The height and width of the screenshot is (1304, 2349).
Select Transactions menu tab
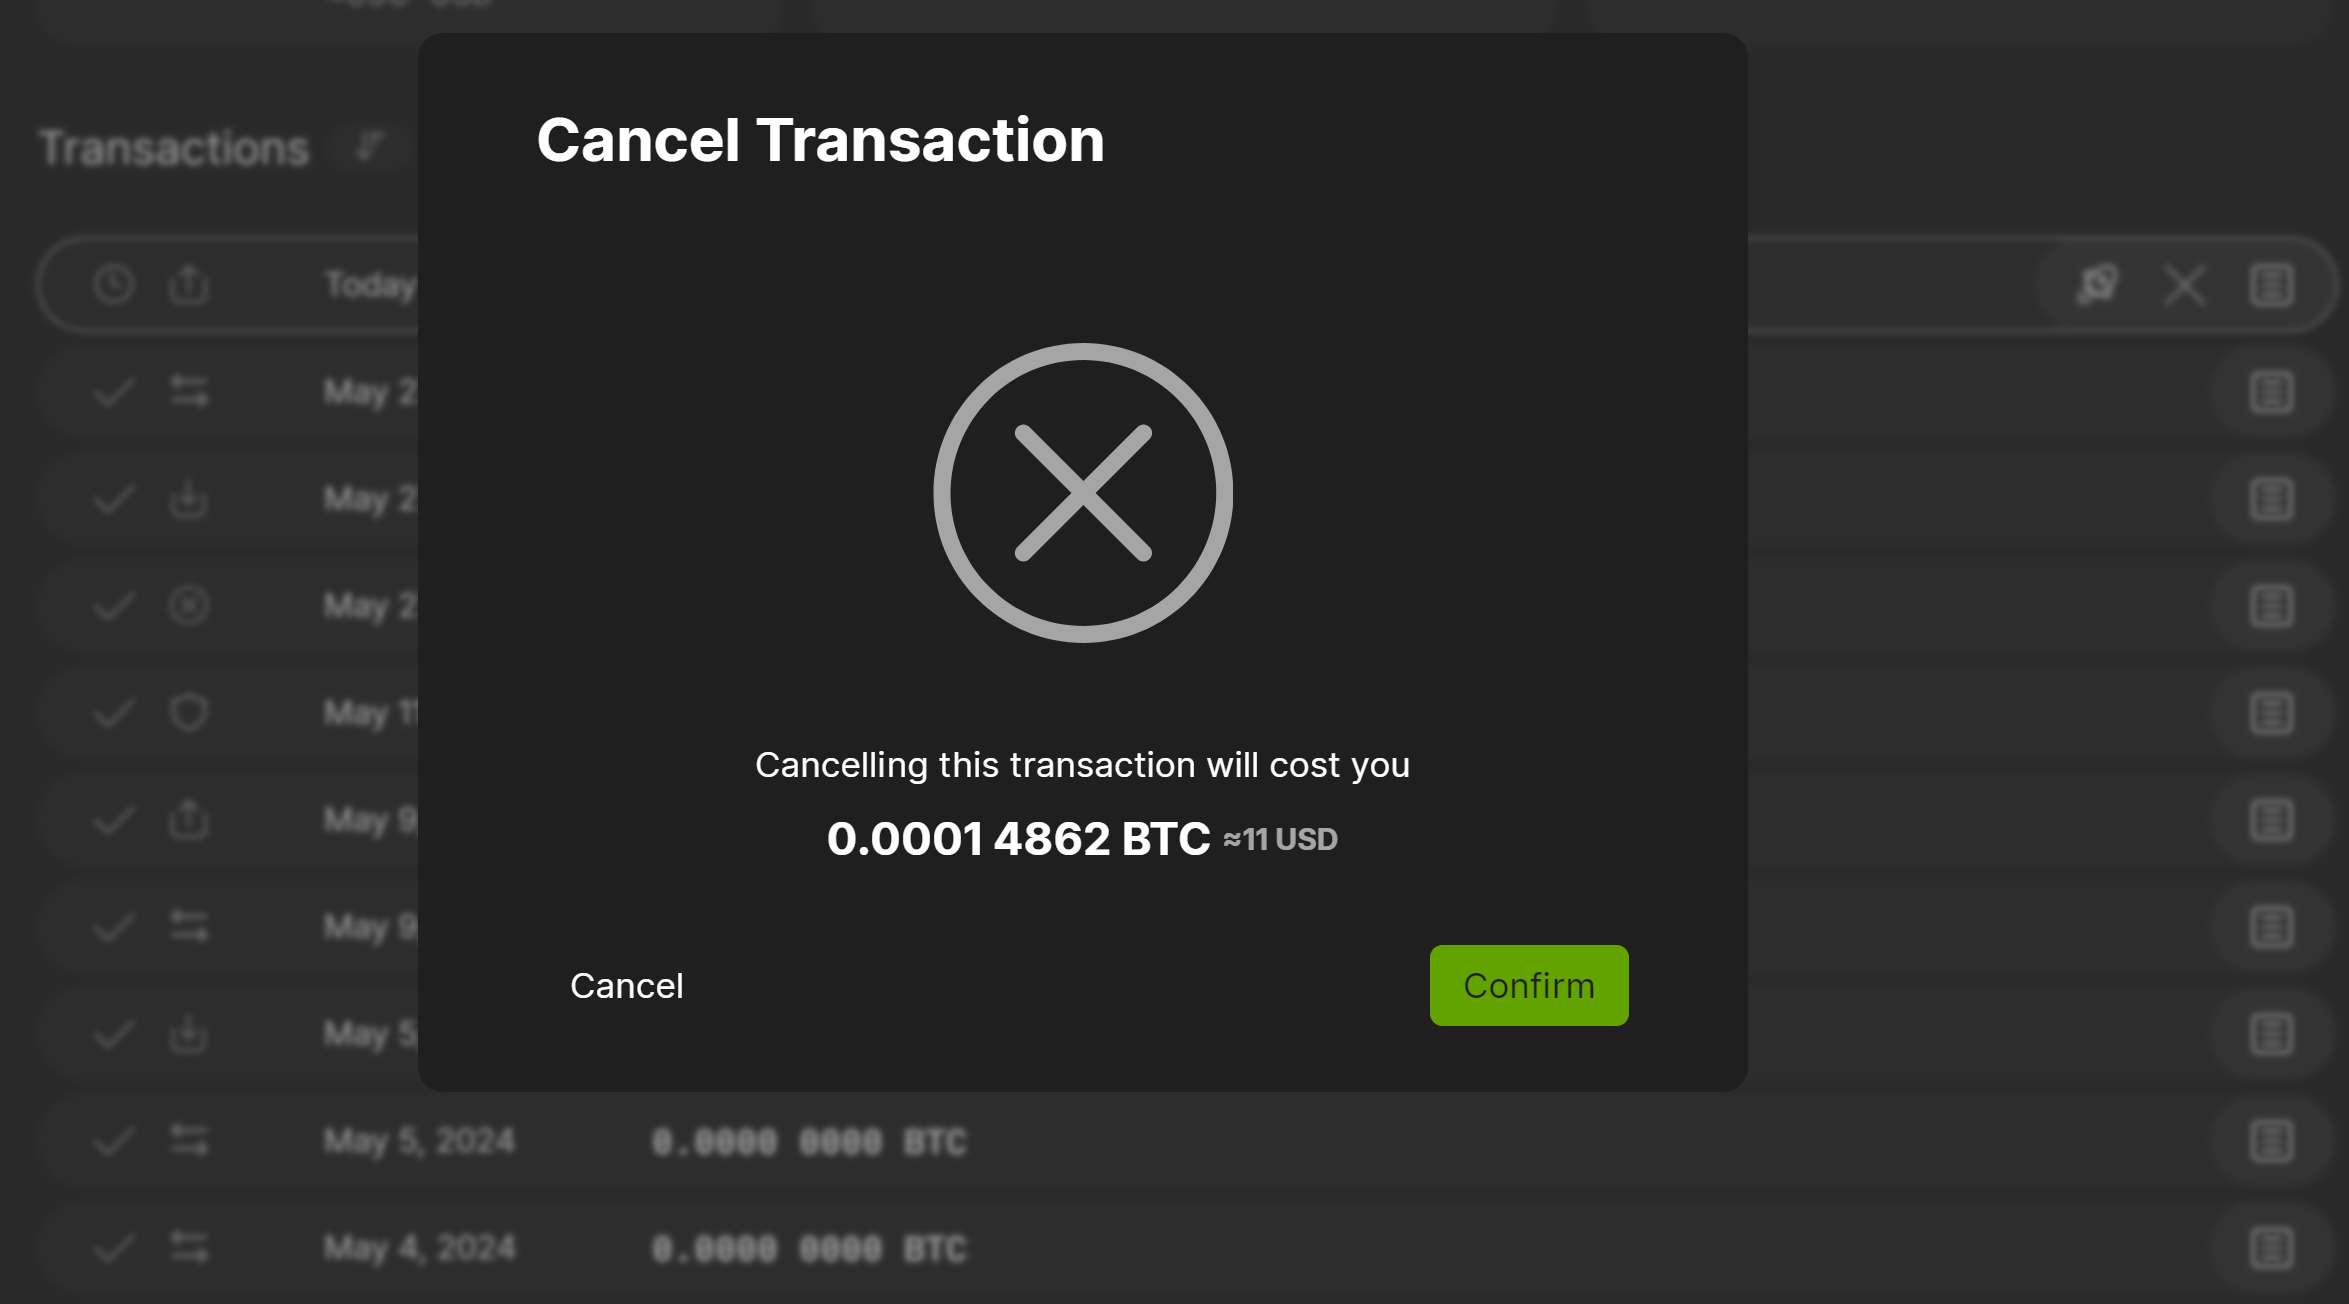click(x=173, y=146)
